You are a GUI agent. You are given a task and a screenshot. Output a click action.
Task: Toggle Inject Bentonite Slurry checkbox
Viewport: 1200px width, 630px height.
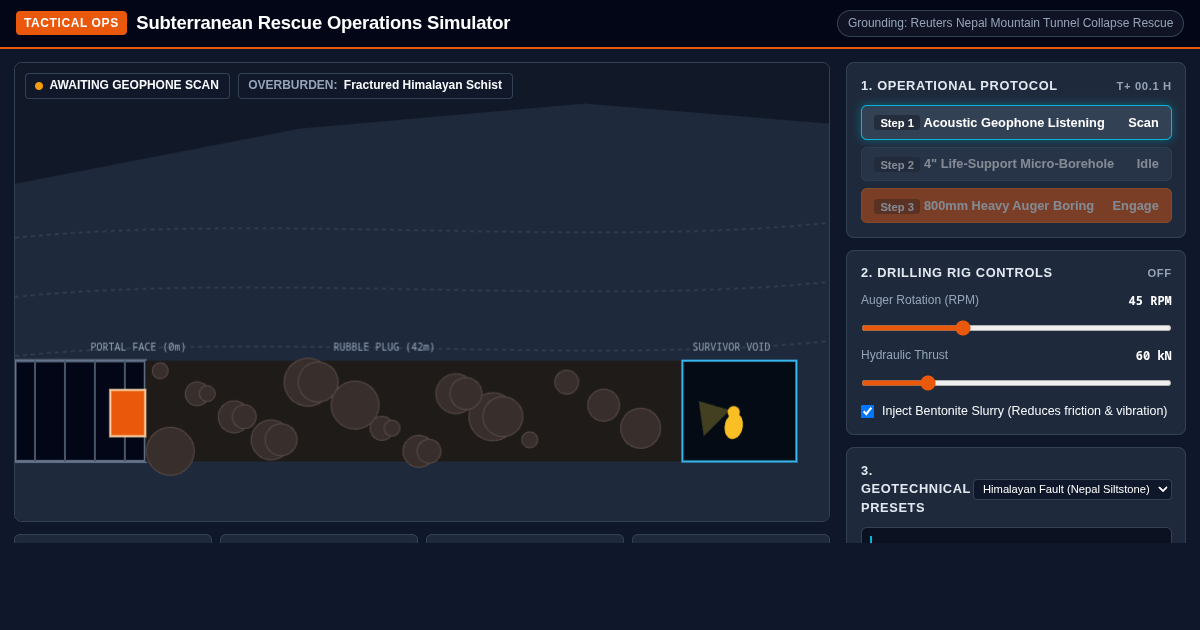867,411
